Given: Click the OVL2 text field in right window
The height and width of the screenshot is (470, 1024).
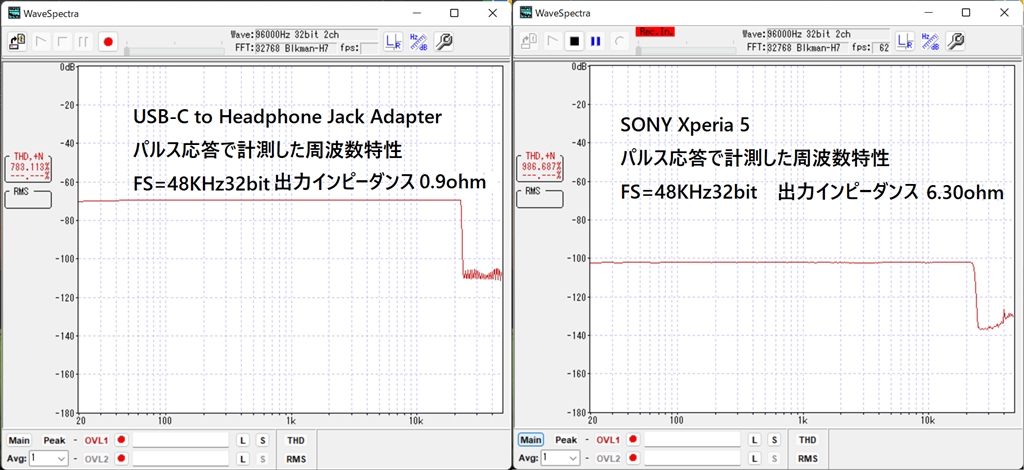Looking at the screenshot, I should point(692,458).
